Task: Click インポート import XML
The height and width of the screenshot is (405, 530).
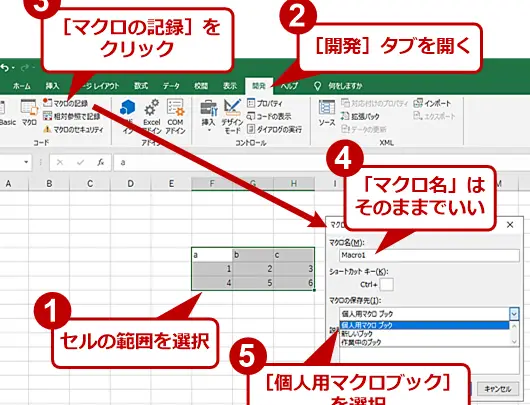Action: (x=432, y=103)
